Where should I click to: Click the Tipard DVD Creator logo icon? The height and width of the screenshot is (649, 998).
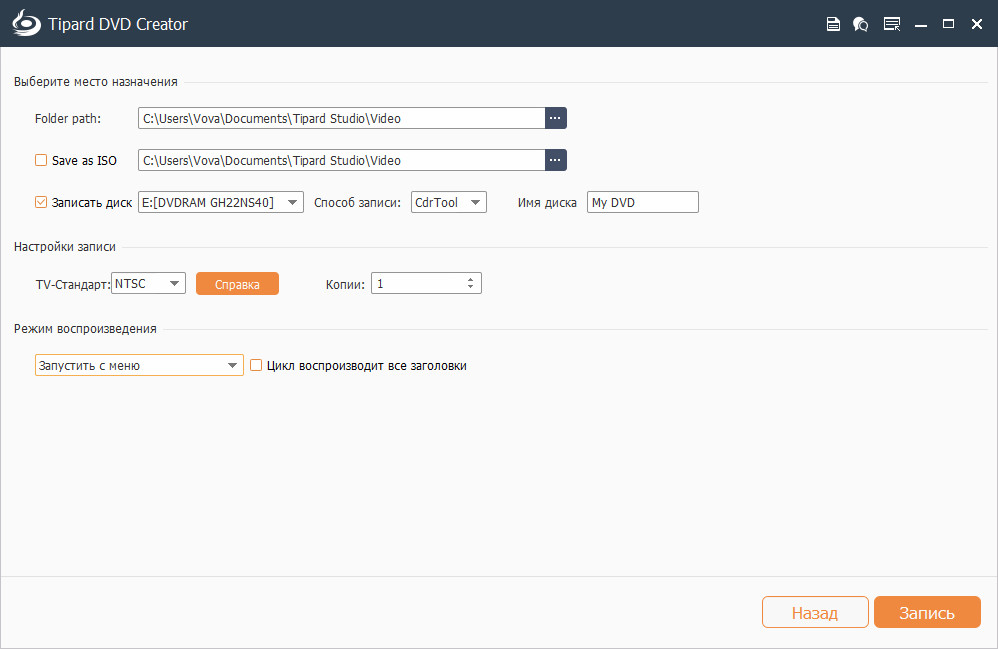(x=26, y=23)
